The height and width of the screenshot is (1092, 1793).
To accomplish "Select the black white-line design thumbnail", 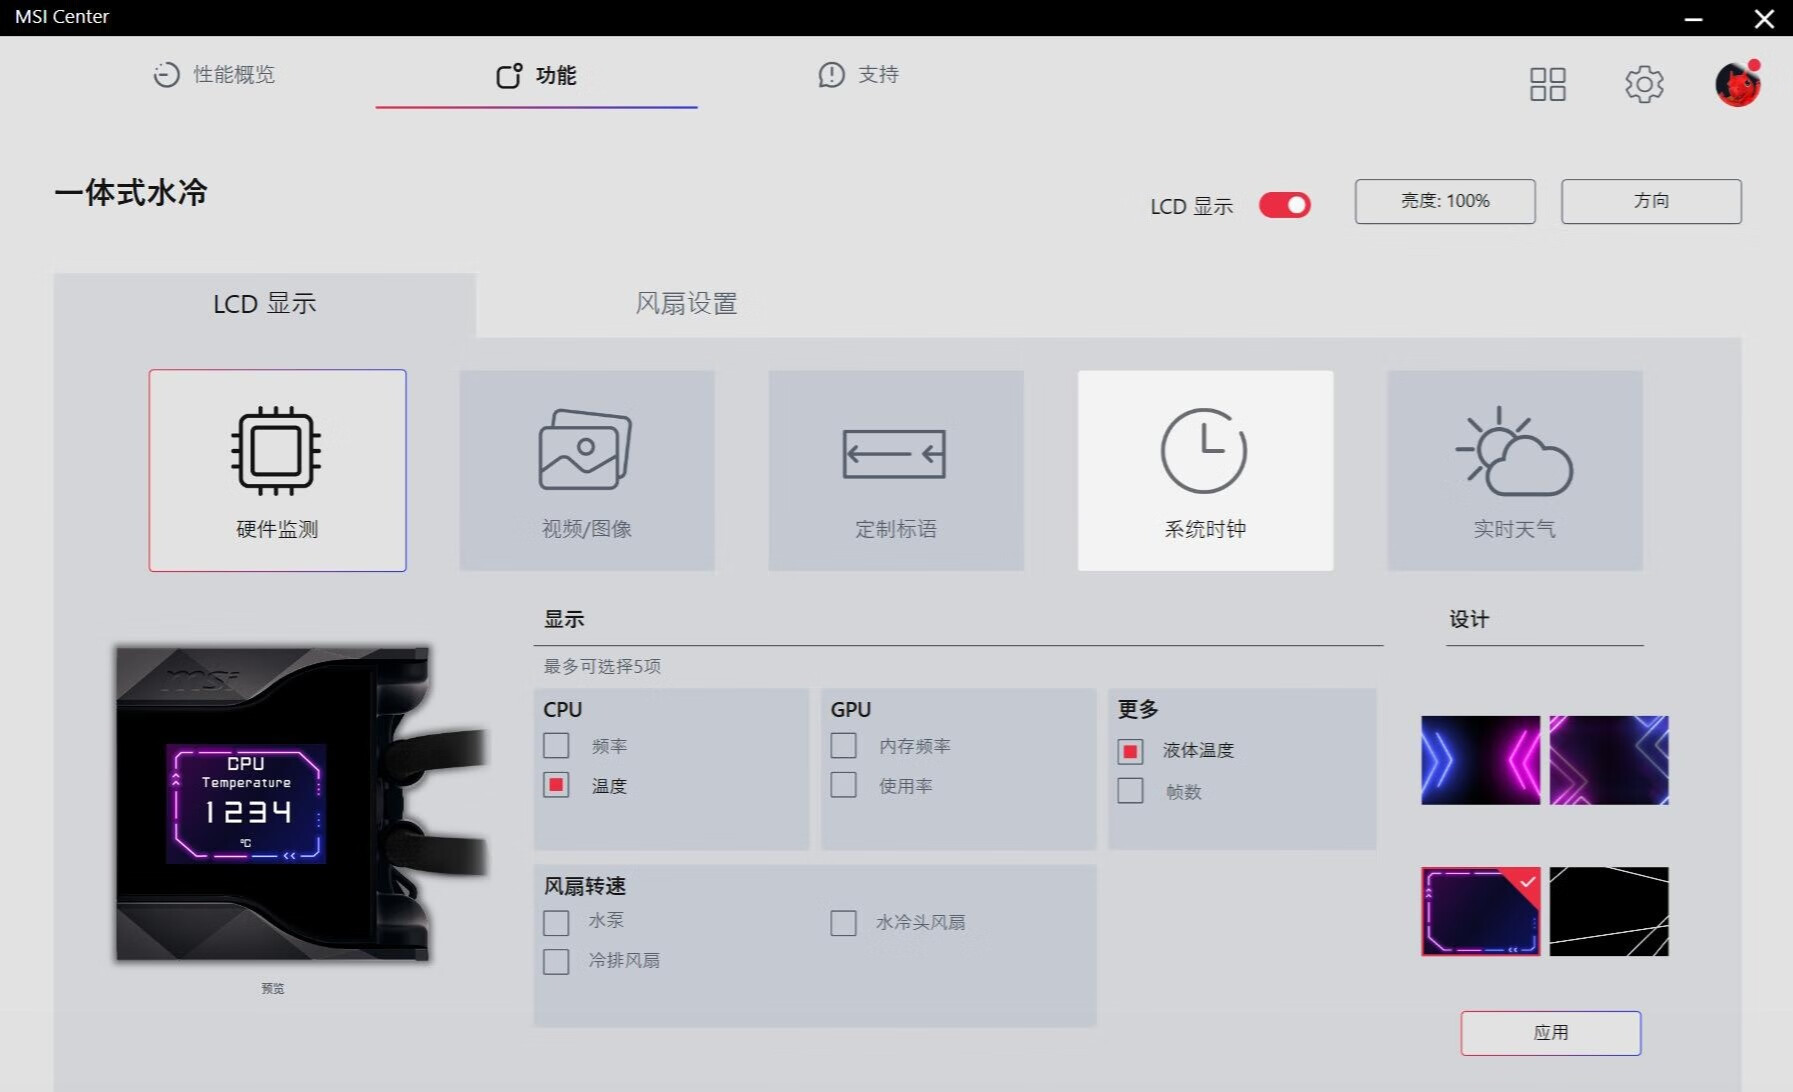I will [x=1608, y=911].
